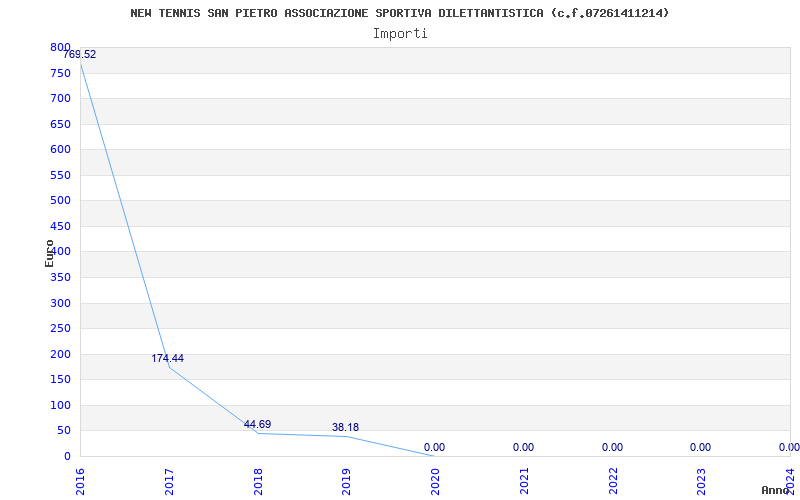Viewport: 800px width, 500px height.
Task: Select the Importi subtitle
Action: (400, 34)
